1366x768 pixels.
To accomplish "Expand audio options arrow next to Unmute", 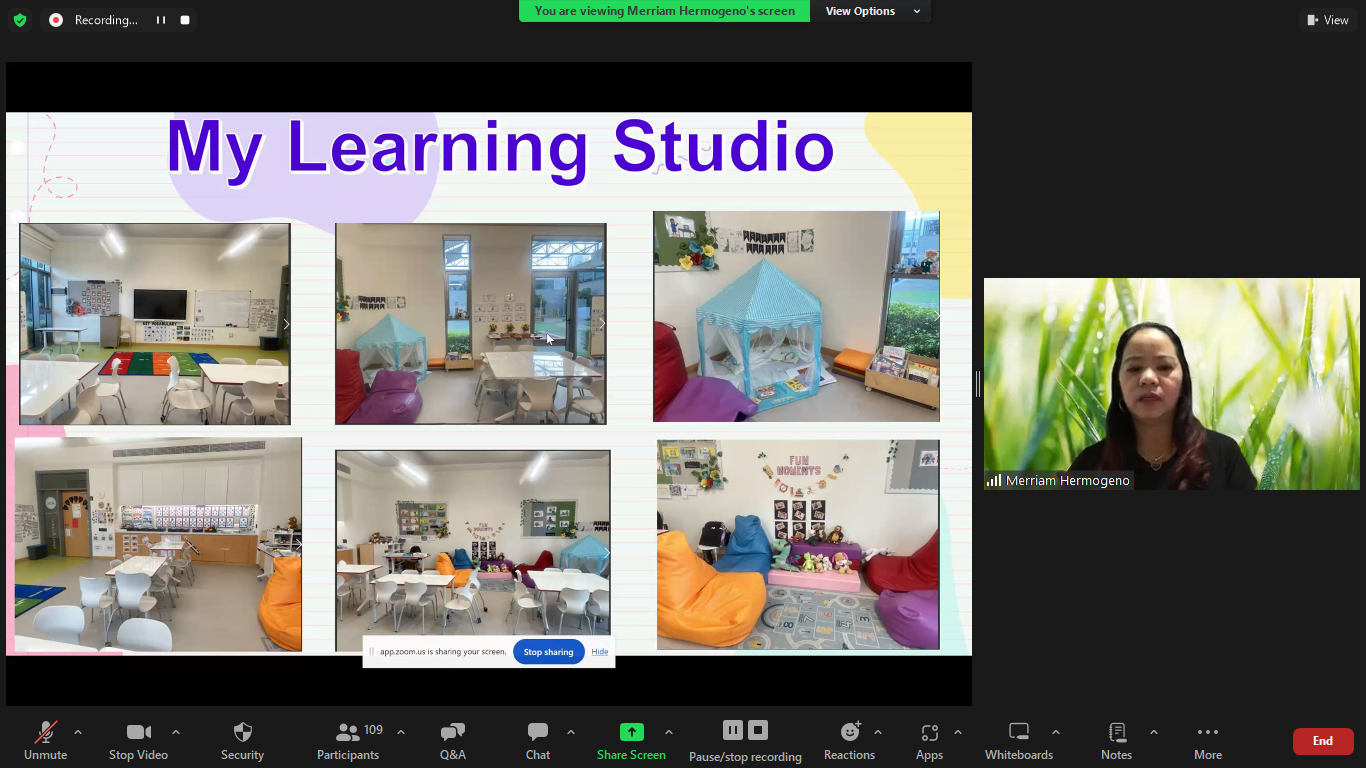I will (x=78, y=732).
